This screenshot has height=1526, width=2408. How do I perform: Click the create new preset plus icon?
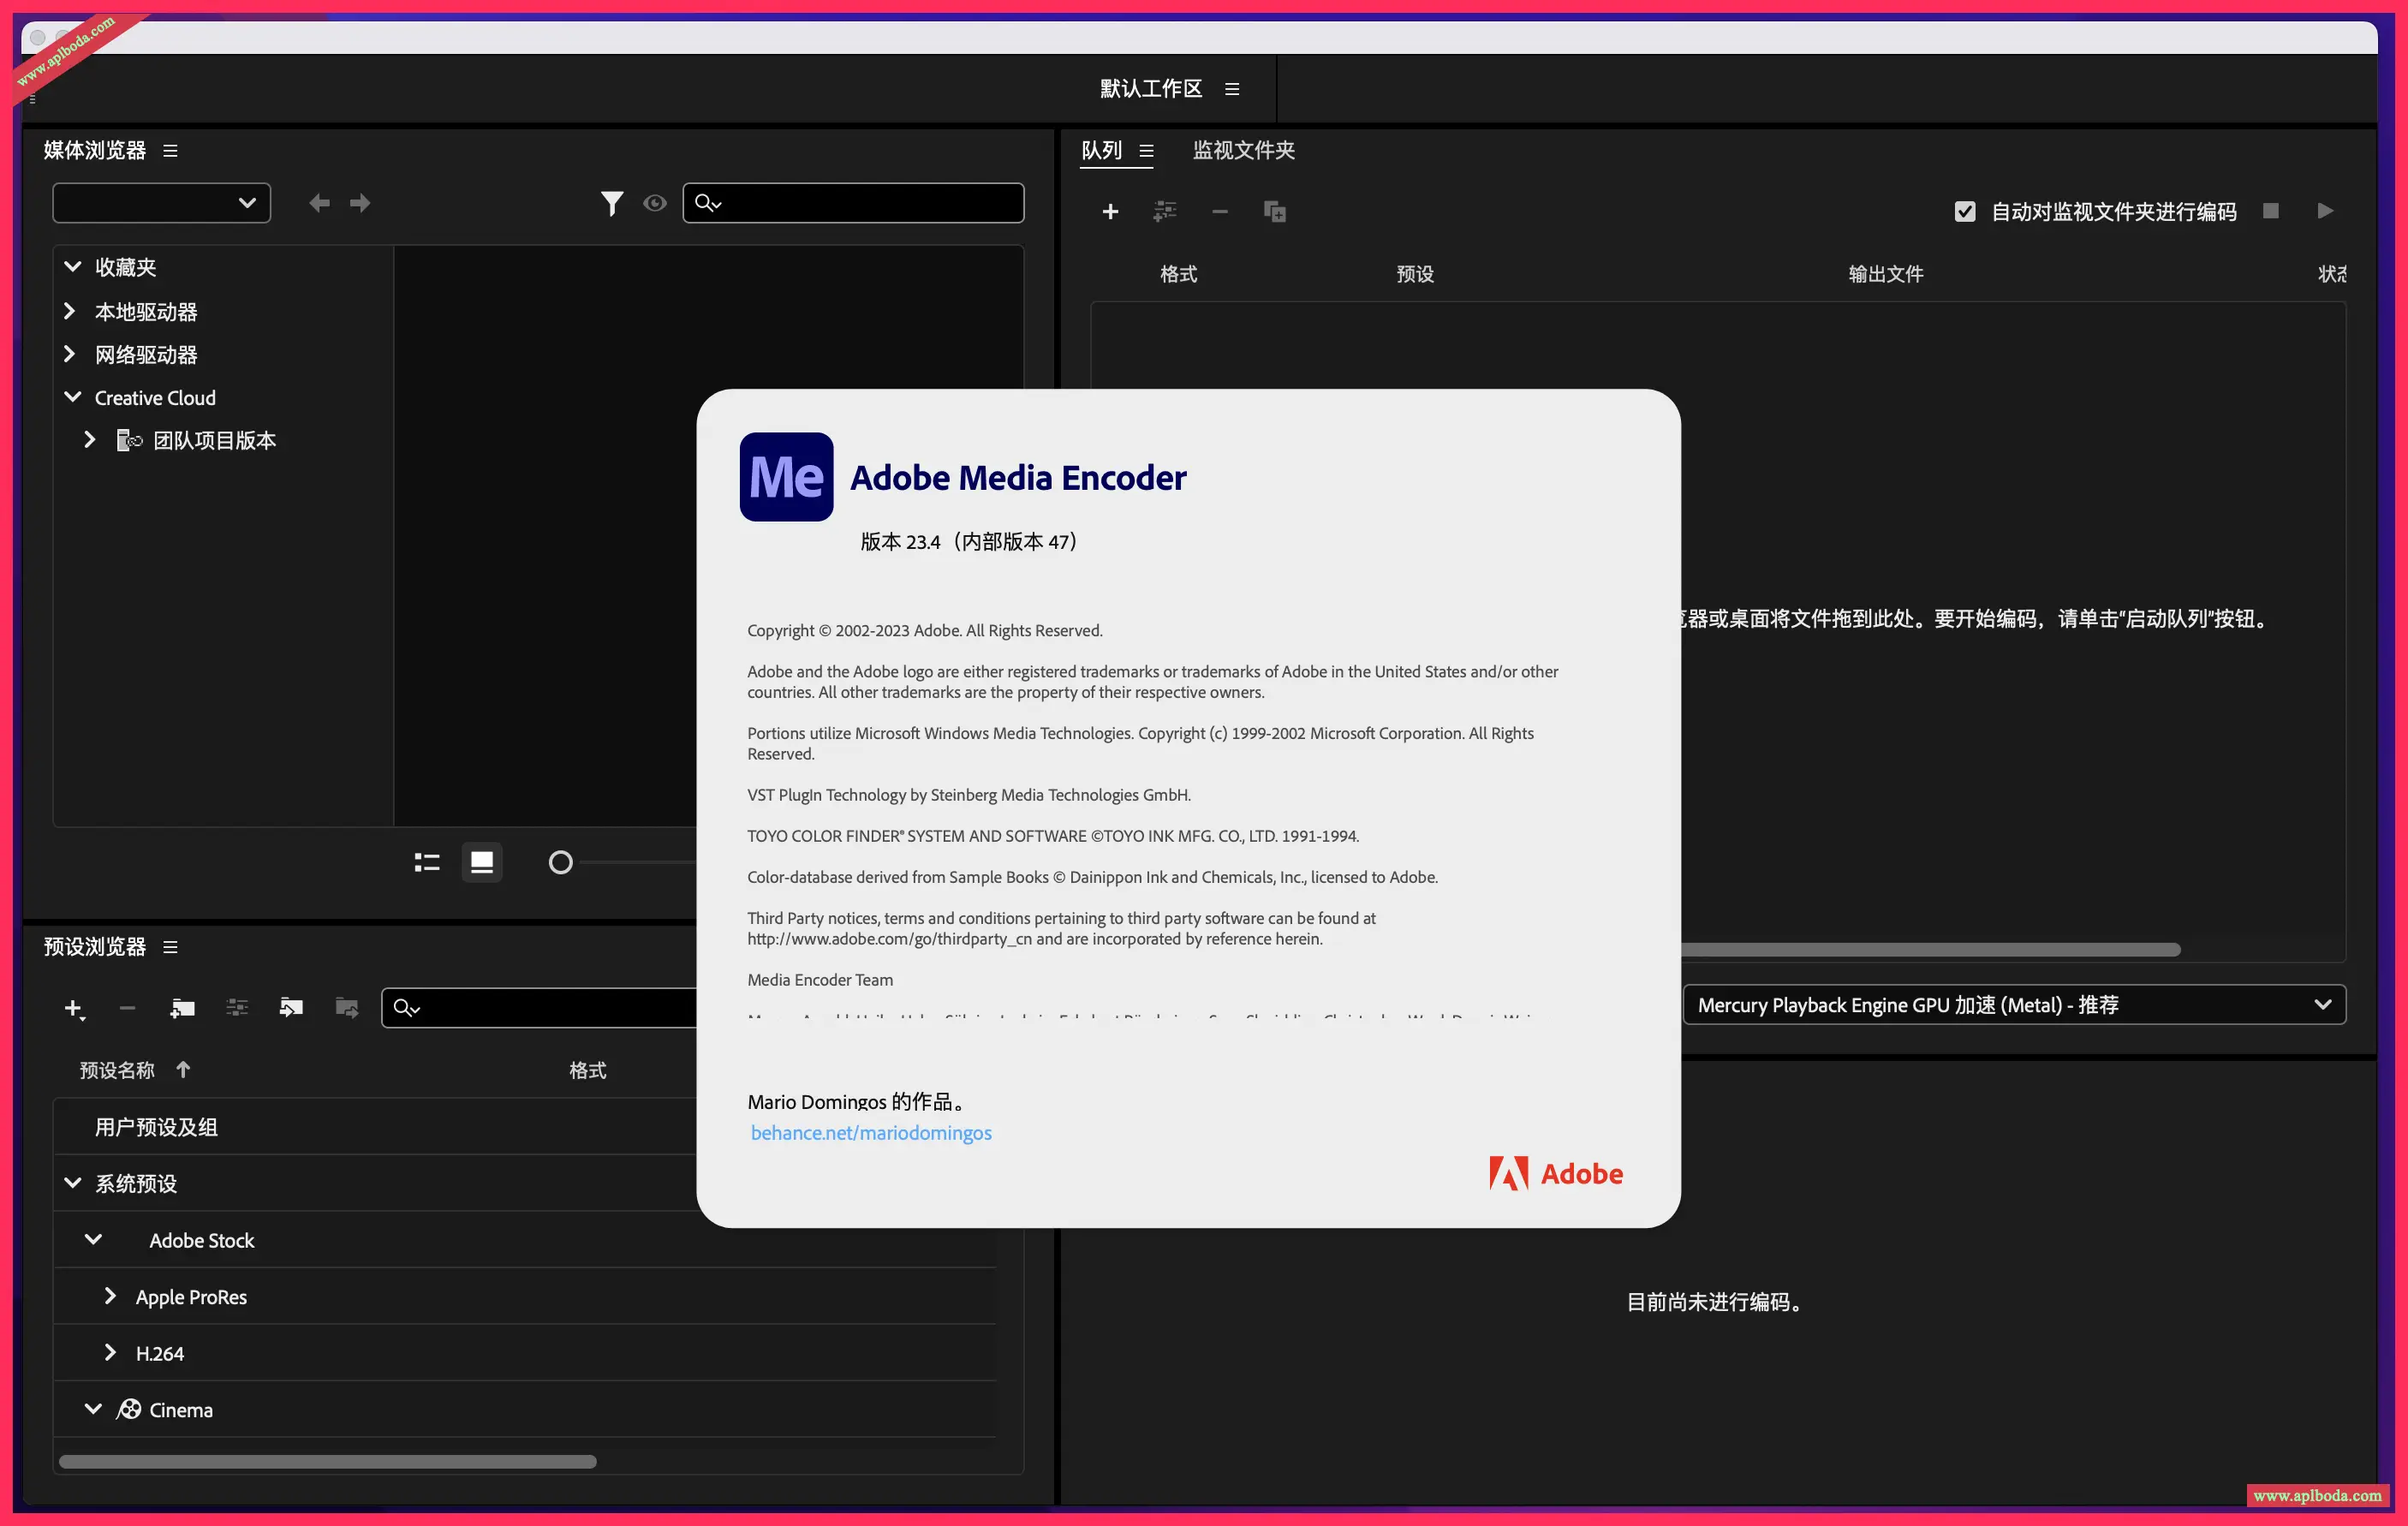(73, 1008)
